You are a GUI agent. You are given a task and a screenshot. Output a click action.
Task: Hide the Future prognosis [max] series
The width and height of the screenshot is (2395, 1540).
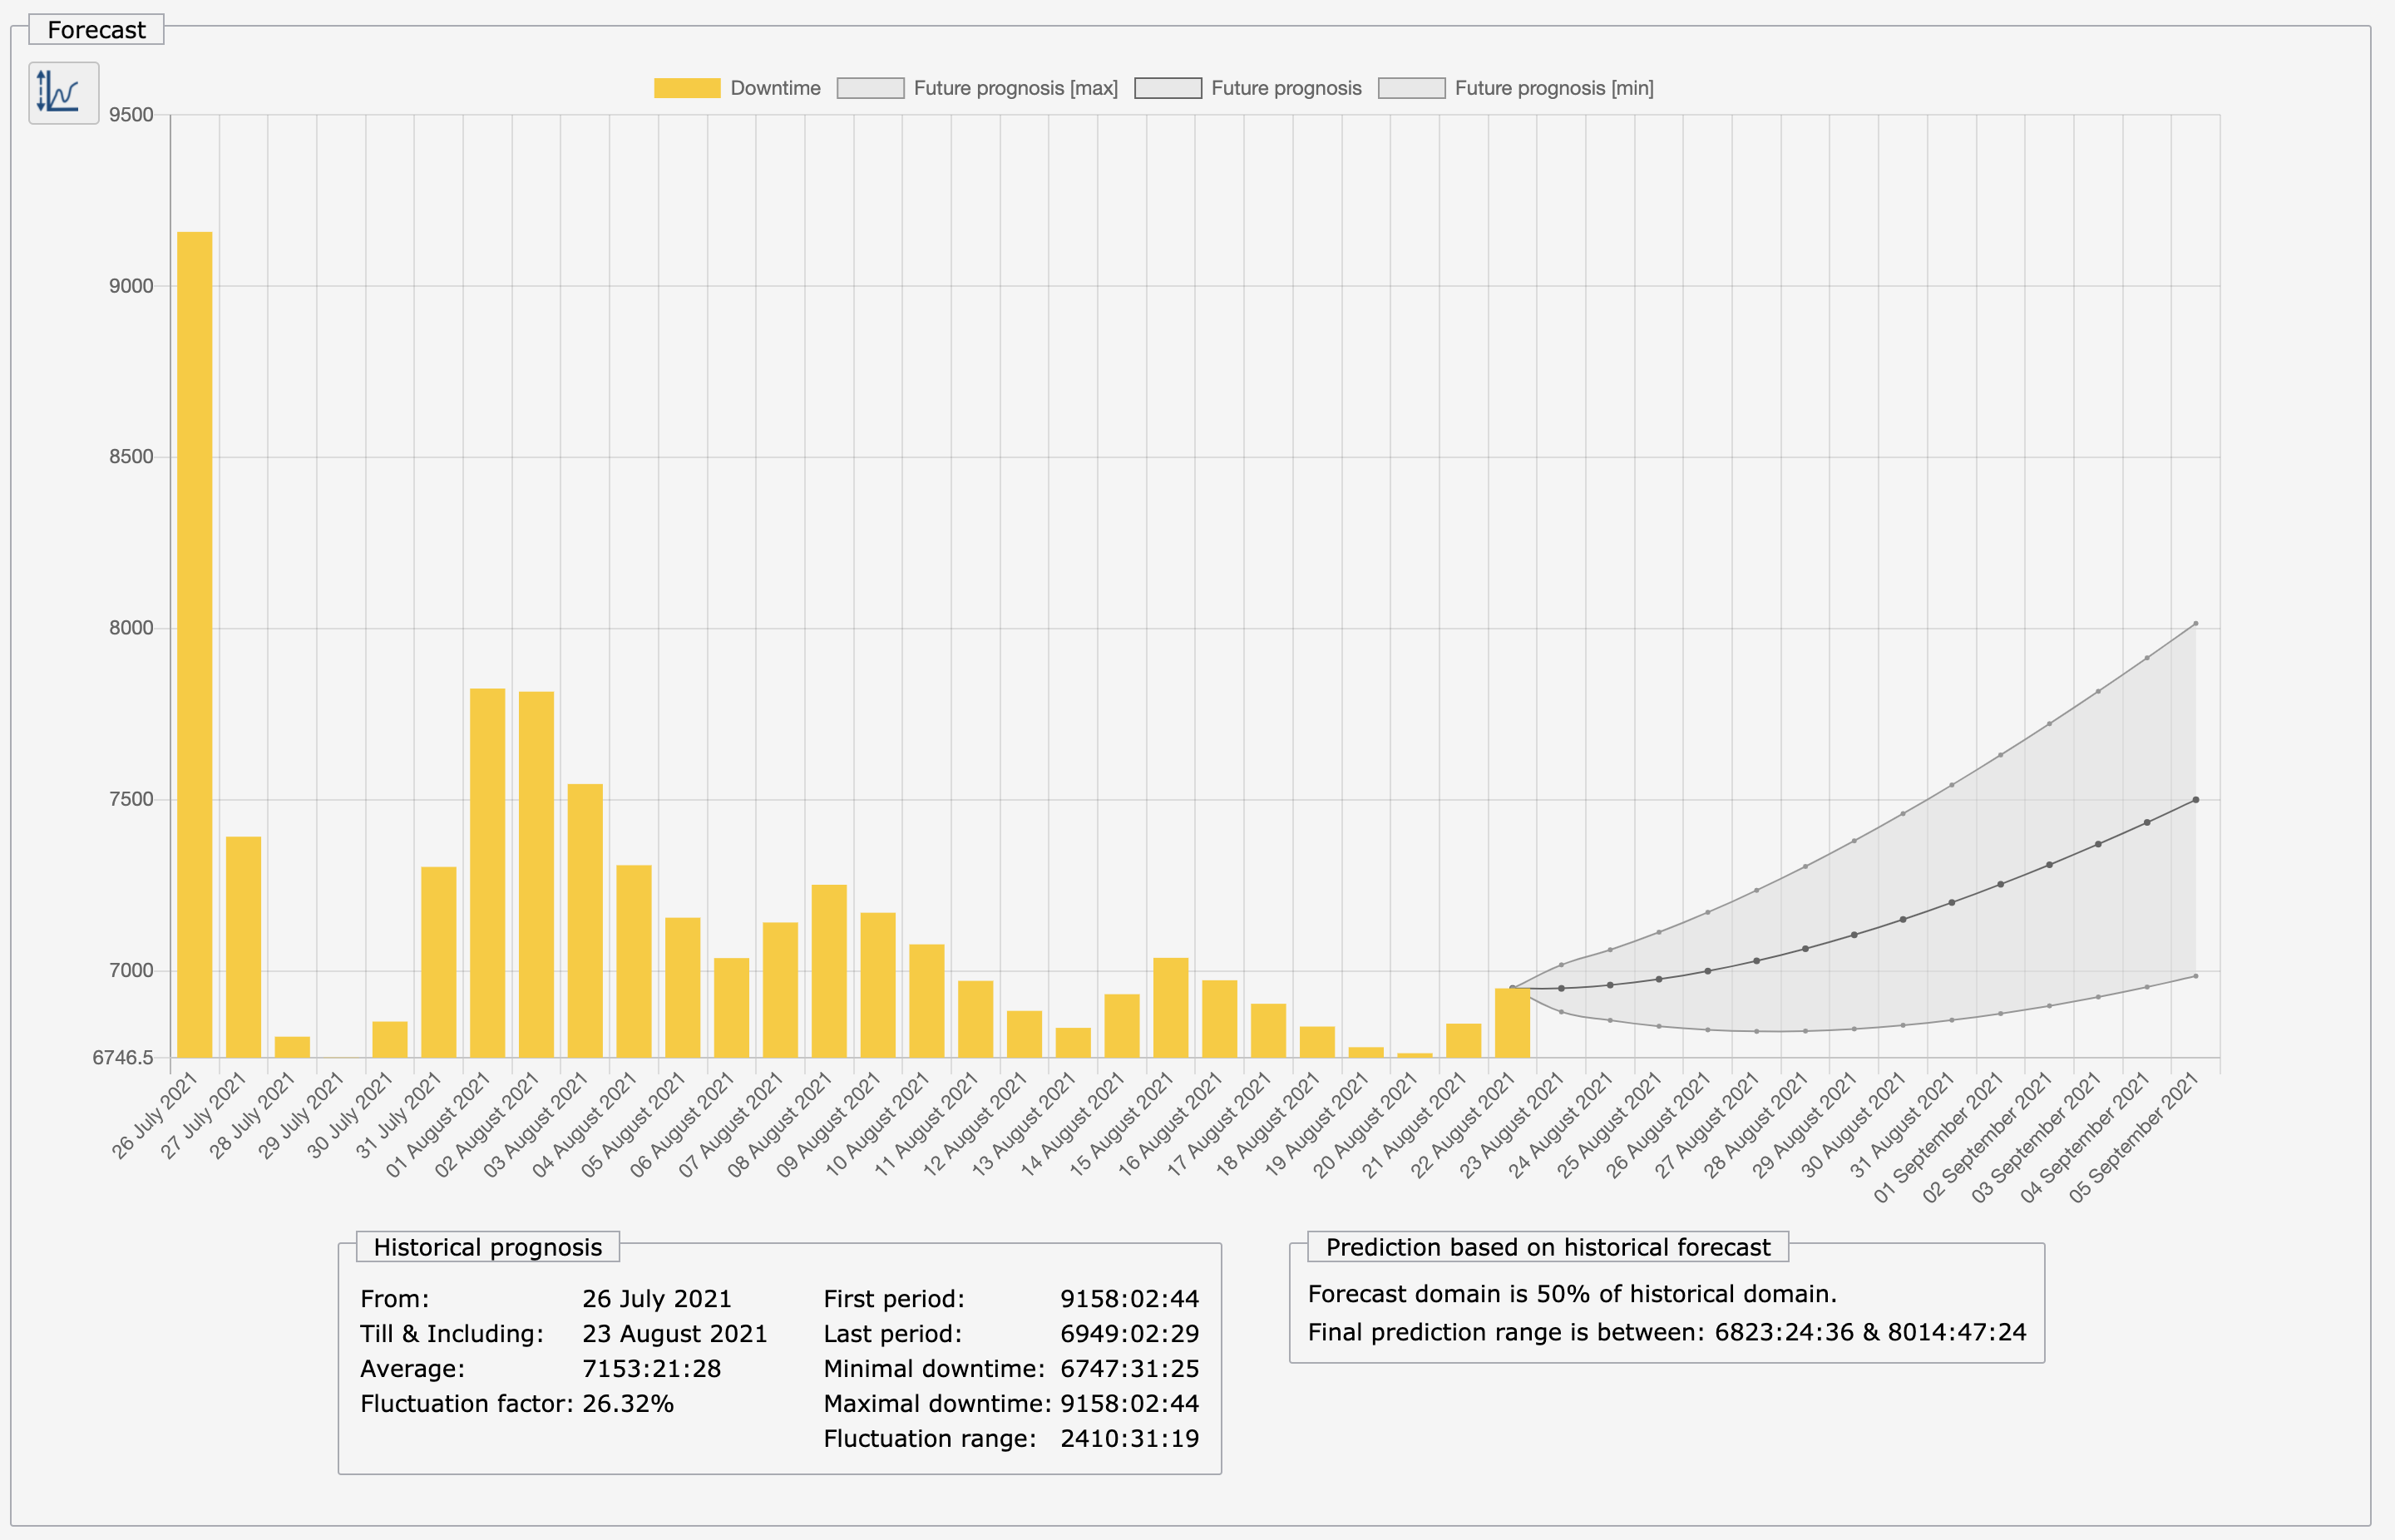1015,88
